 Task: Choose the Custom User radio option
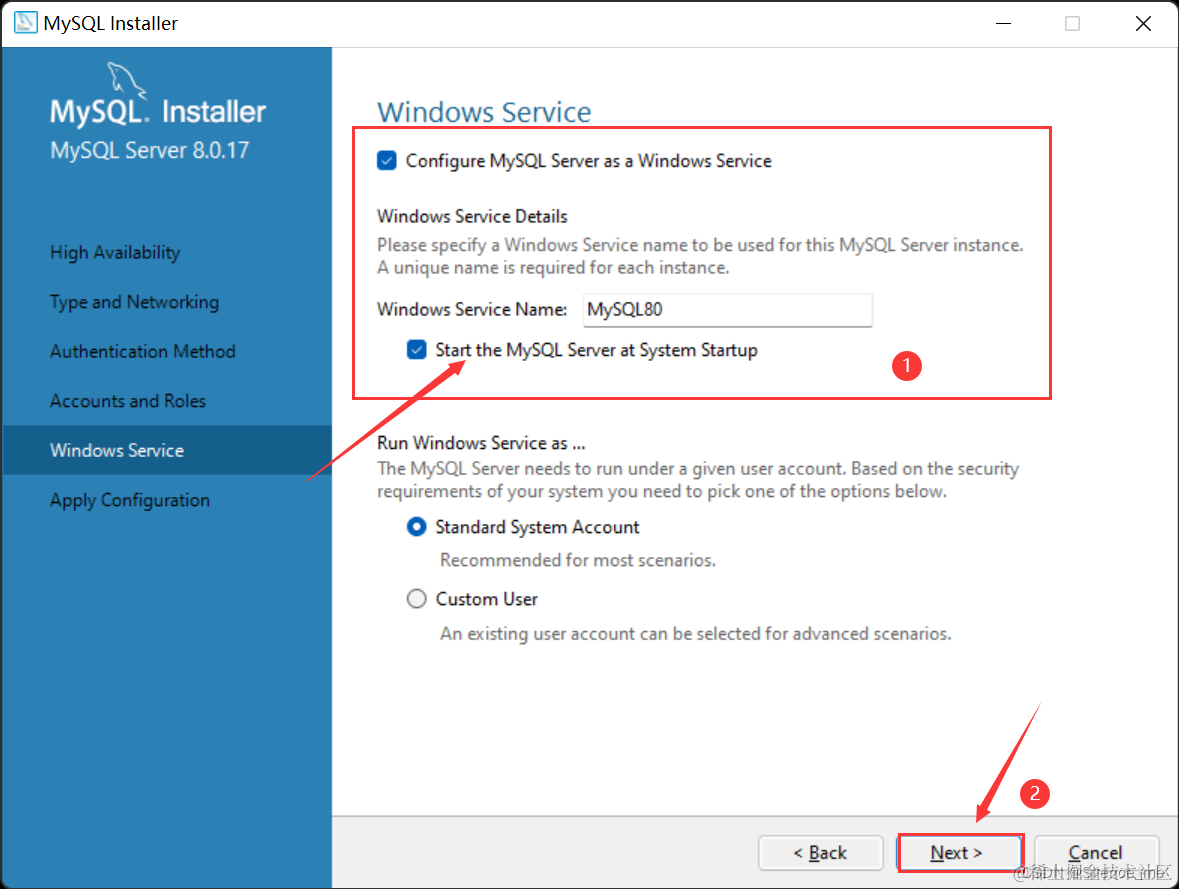(x=417, y=599)
